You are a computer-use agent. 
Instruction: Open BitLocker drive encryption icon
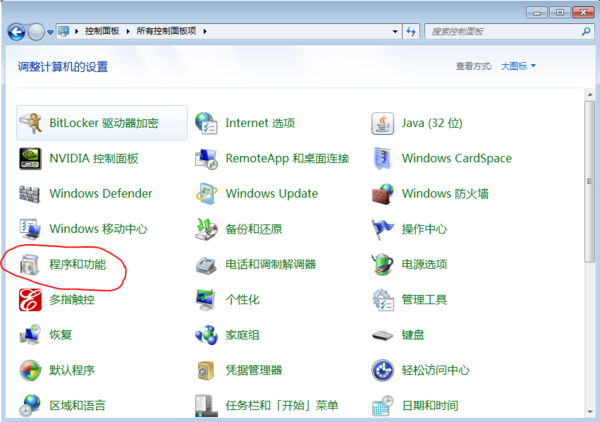click(x=30, y=123)
